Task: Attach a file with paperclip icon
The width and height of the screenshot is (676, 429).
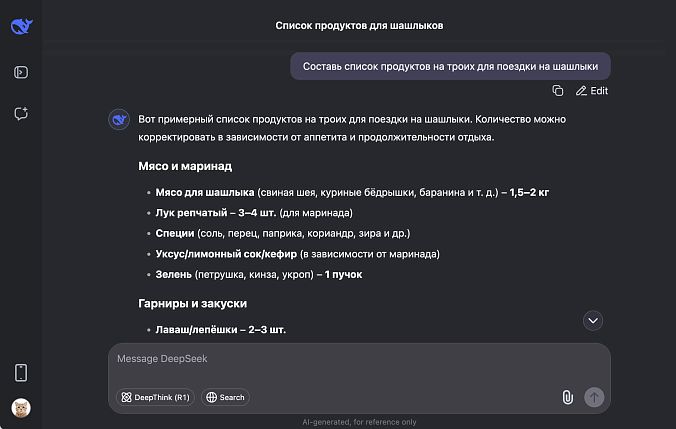Action: coord(567,397)
